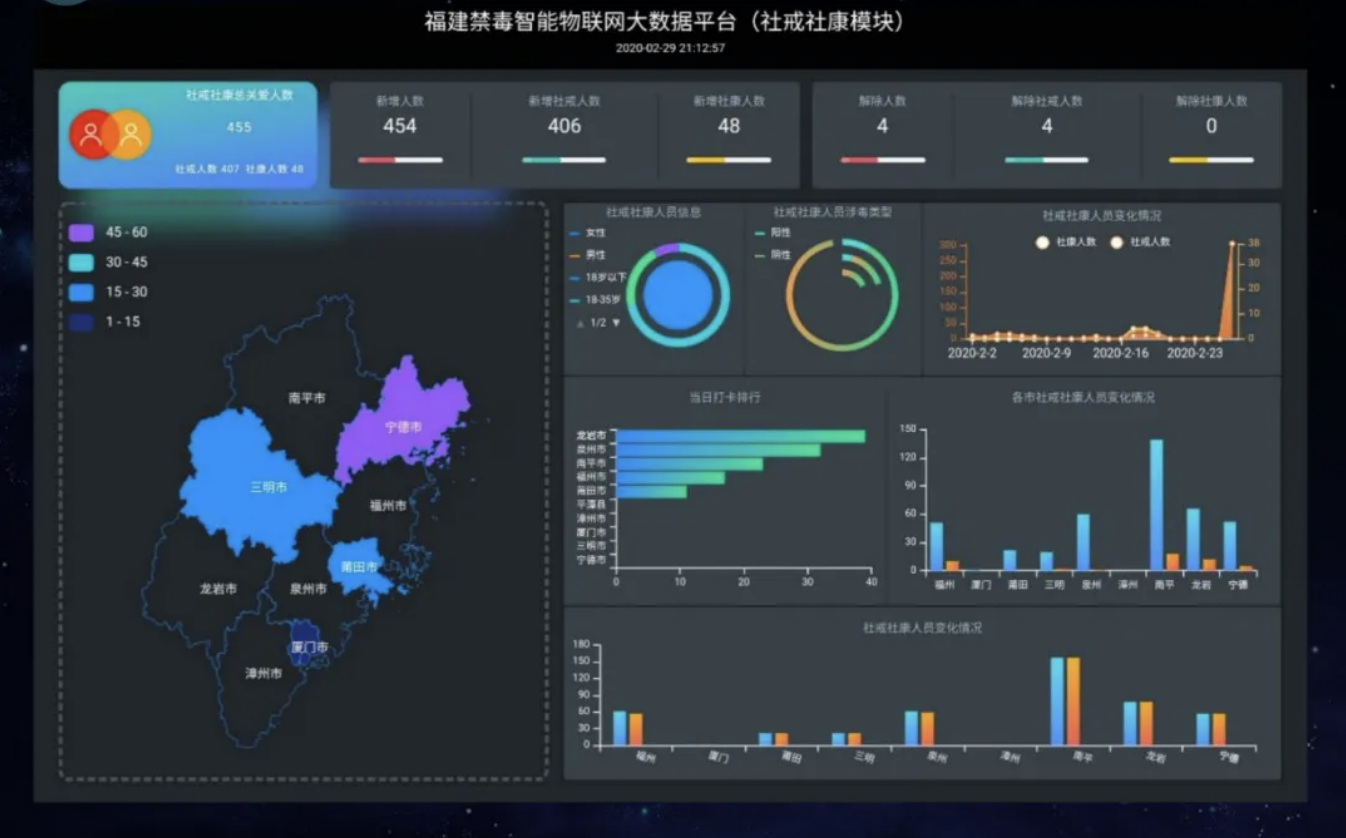Screen dimensions: 1346x838
Task: Click the 解除社戒人数 stat card
Action: (1046, 134)
